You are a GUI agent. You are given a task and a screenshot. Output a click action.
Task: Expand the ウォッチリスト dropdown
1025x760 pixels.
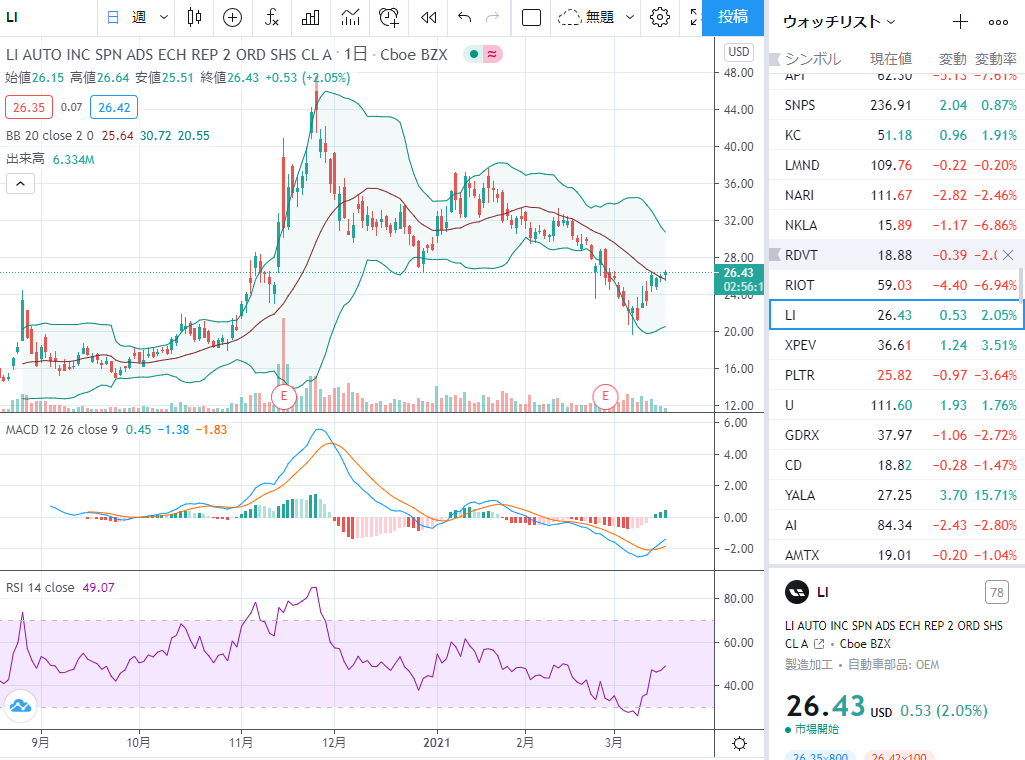coord(839,22)
